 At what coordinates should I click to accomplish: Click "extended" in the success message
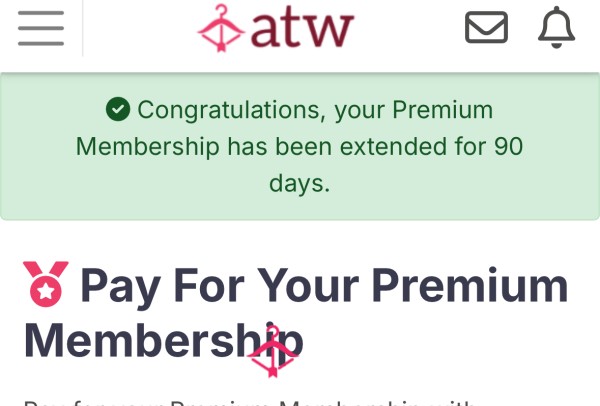tap(393, 146)
